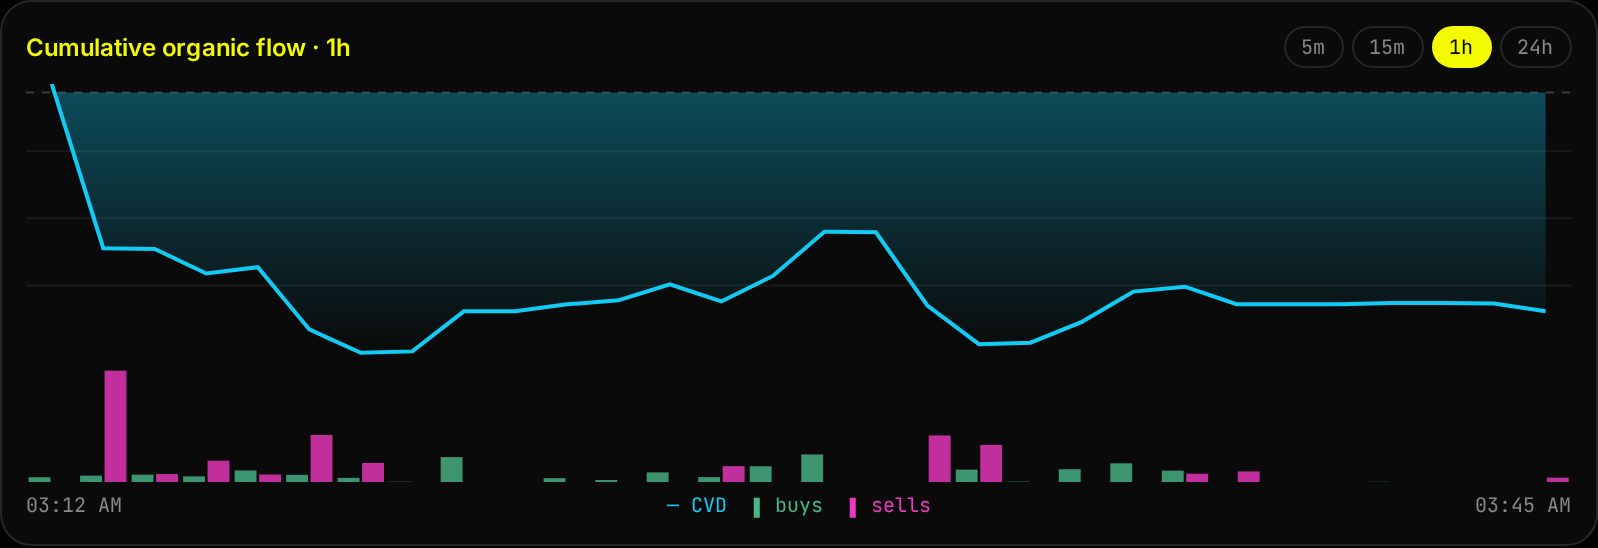
Task: Click the 03:12 AM axis label
Action: 74,506
